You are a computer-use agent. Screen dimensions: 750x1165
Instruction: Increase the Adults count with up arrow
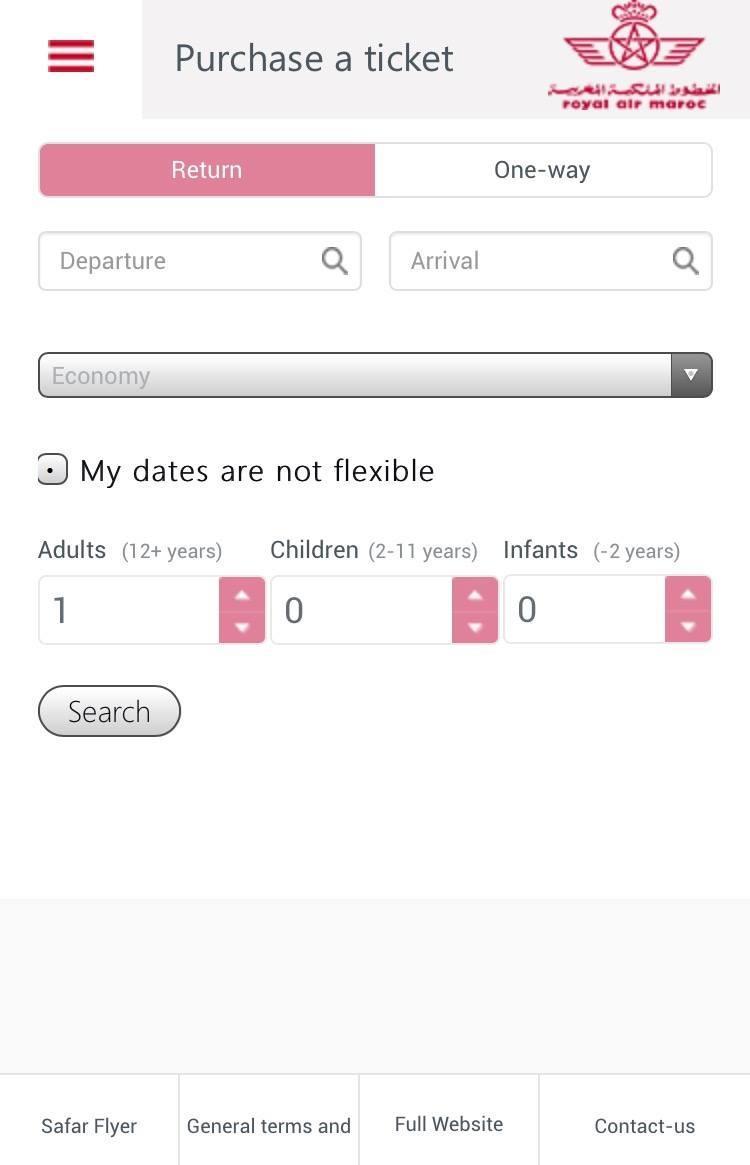242,594
